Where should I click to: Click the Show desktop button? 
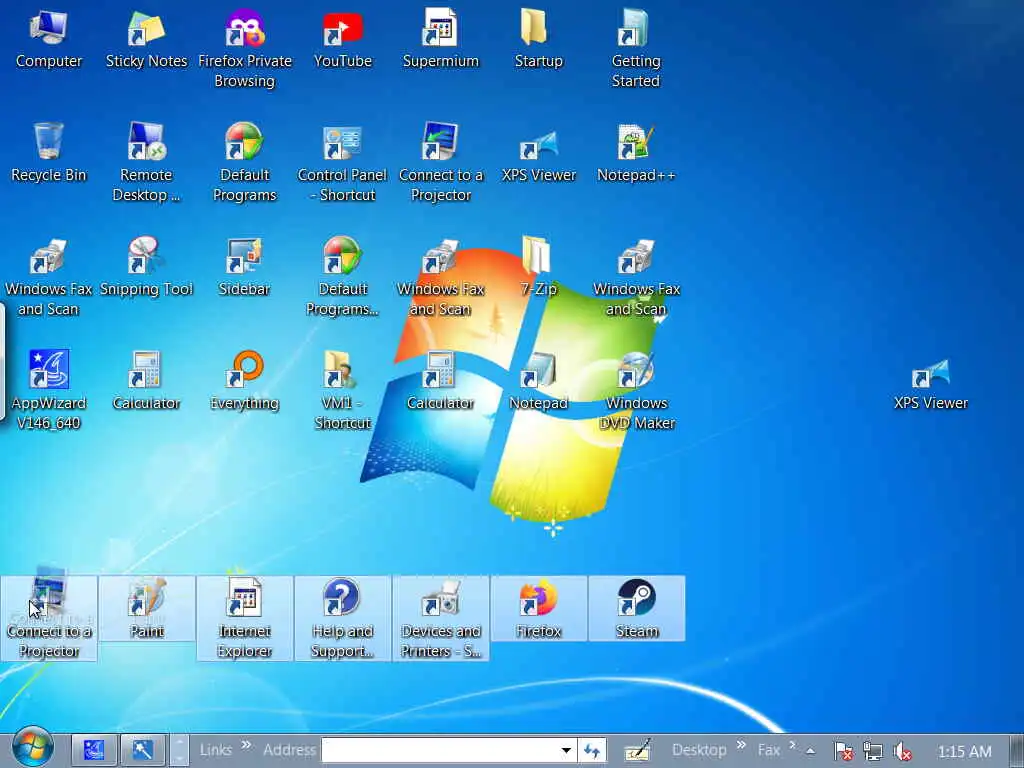pyautogui.click(x=1016, y=750)
